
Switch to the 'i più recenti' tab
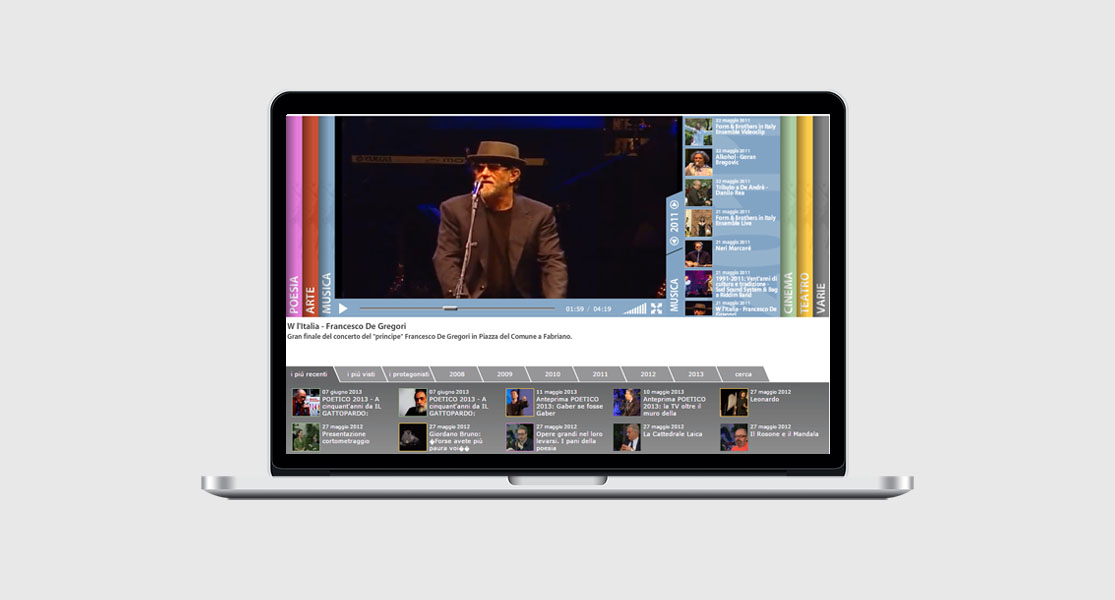(x=309, y=374)
